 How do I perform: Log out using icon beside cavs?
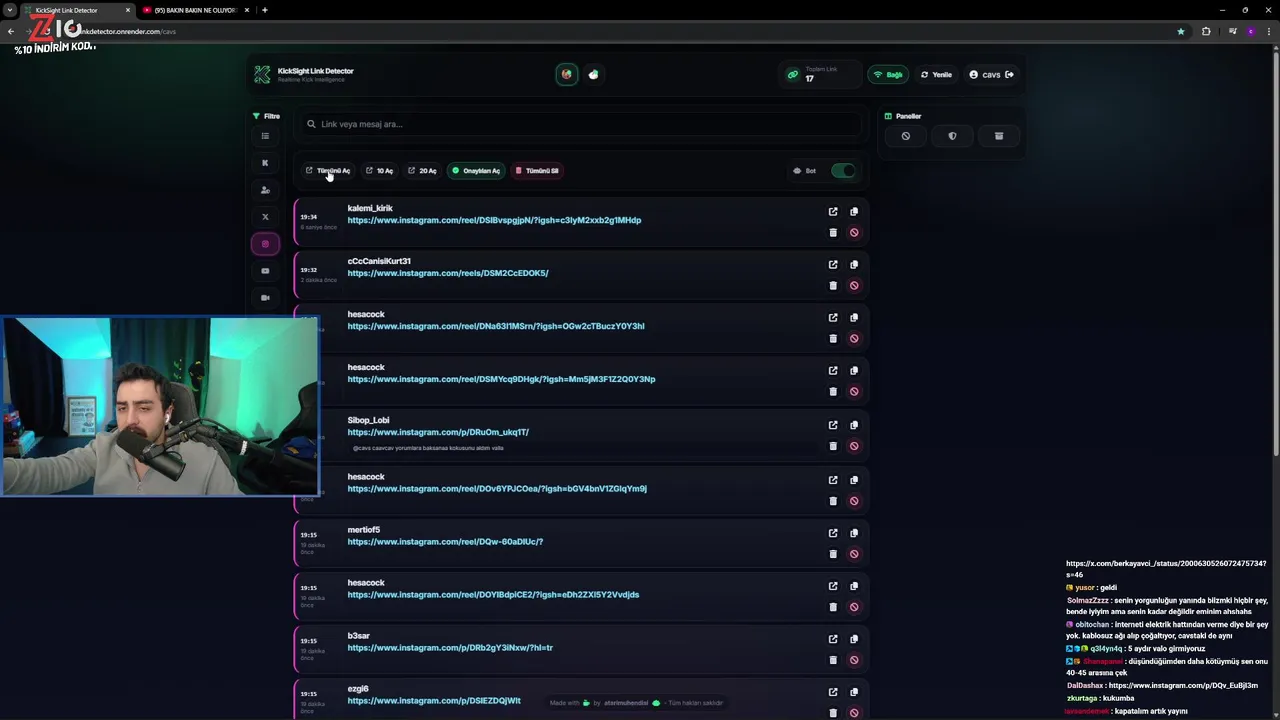pos(1009,75)
